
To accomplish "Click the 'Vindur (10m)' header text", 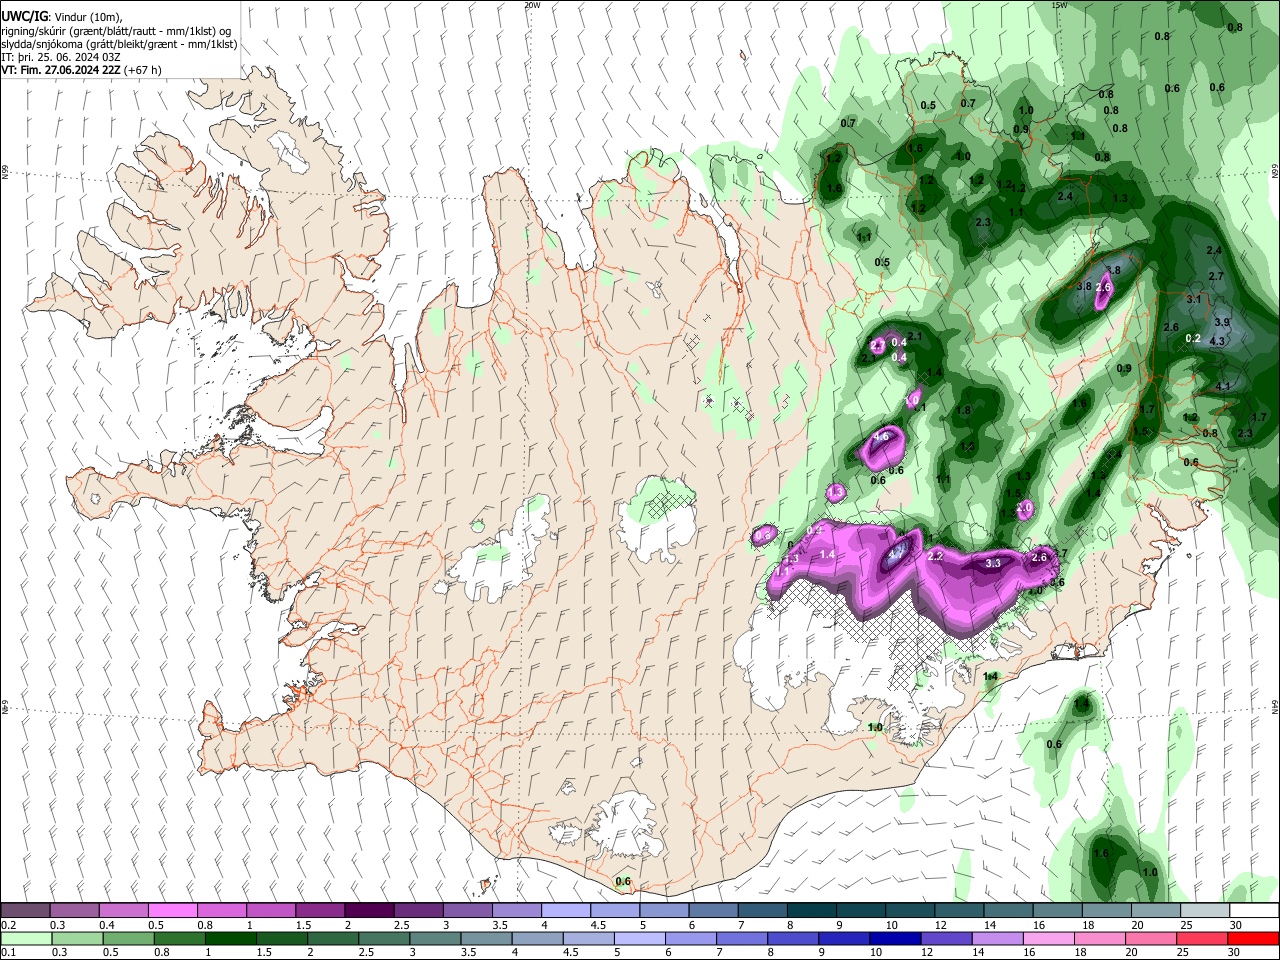I will click(85, 17).
